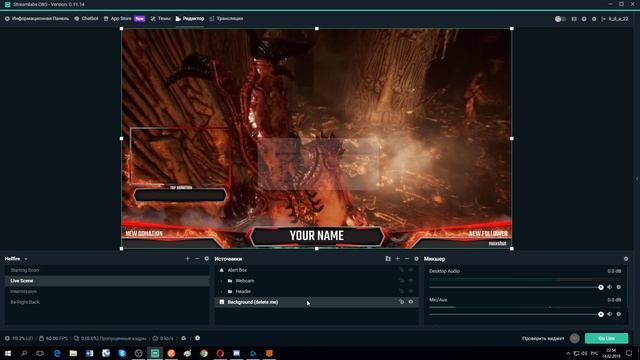Open Studio Mode layout icon in top bar
The height and width of the screenshot is (360, 640).
(574, 19)
